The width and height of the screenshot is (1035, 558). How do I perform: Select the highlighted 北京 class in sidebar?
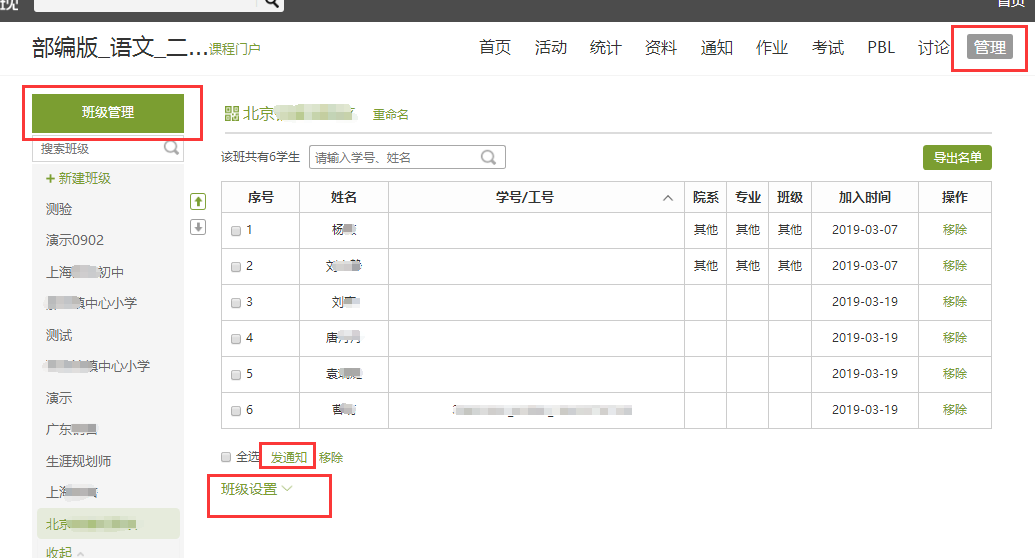click(x=108, y=524)
